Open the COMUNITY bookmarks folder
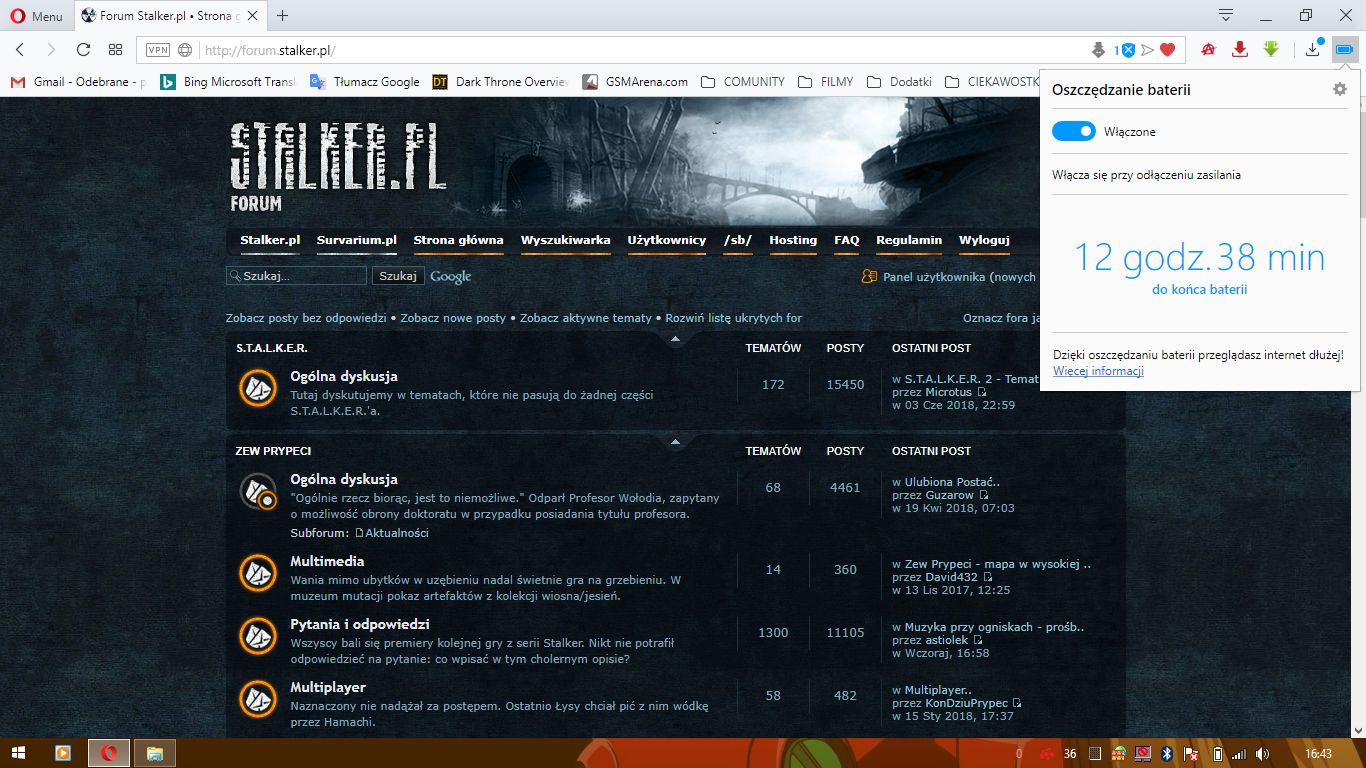The width and height of the screenshot is (1366, 768). pyautogui.click(x=743, y=82)
